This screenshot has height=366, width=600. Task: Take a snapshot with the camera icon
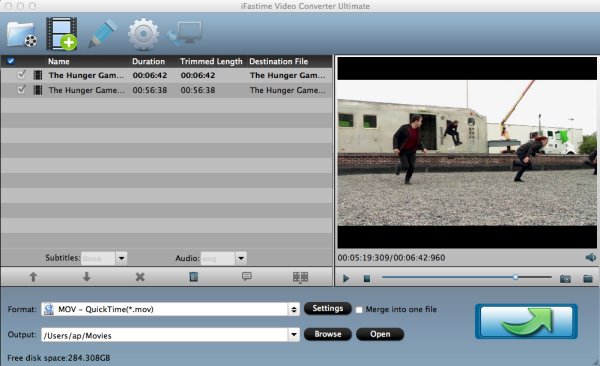click(565, 279)
